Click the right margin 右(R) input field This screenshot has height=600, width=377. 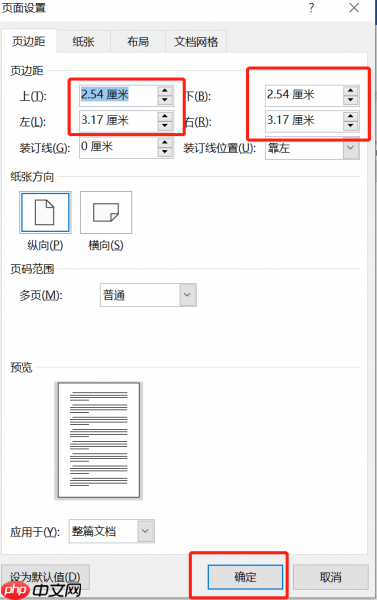click(304, 121)
